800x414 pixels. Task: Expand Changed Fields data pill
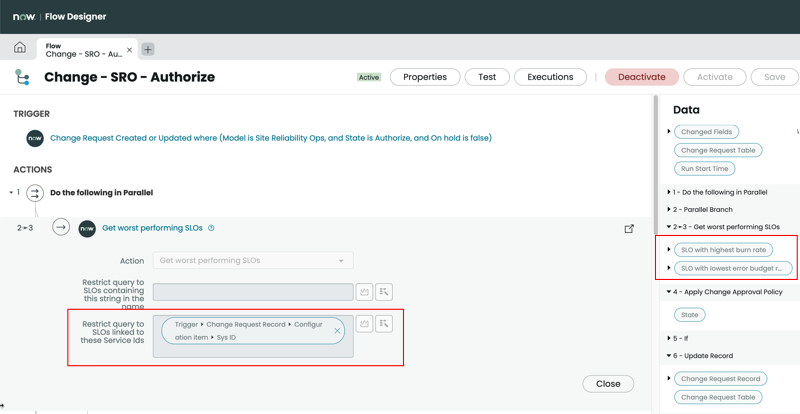pos(669,132)
